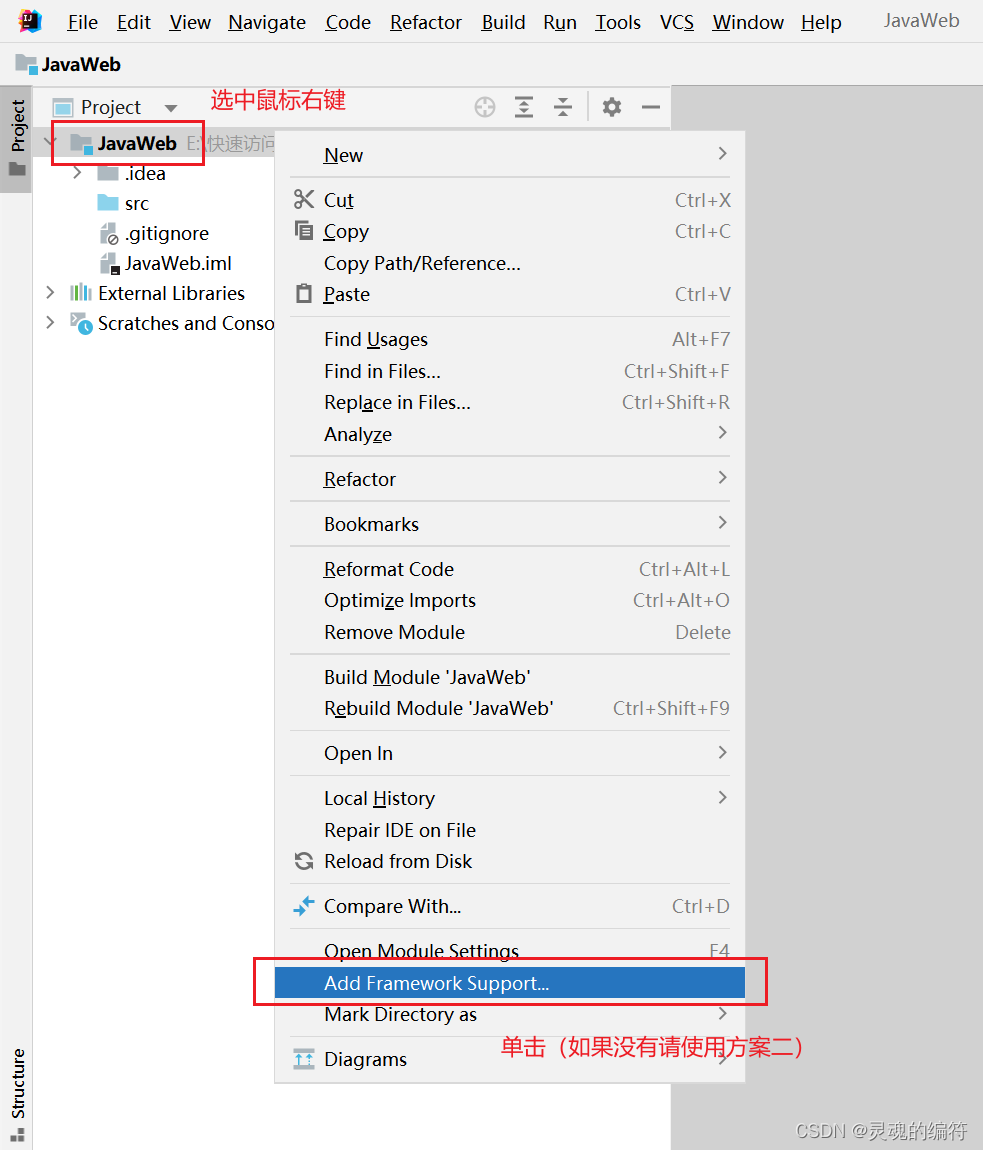
Task: Click the Diagrams icon in context menu
Action: tap(304, 1059)
